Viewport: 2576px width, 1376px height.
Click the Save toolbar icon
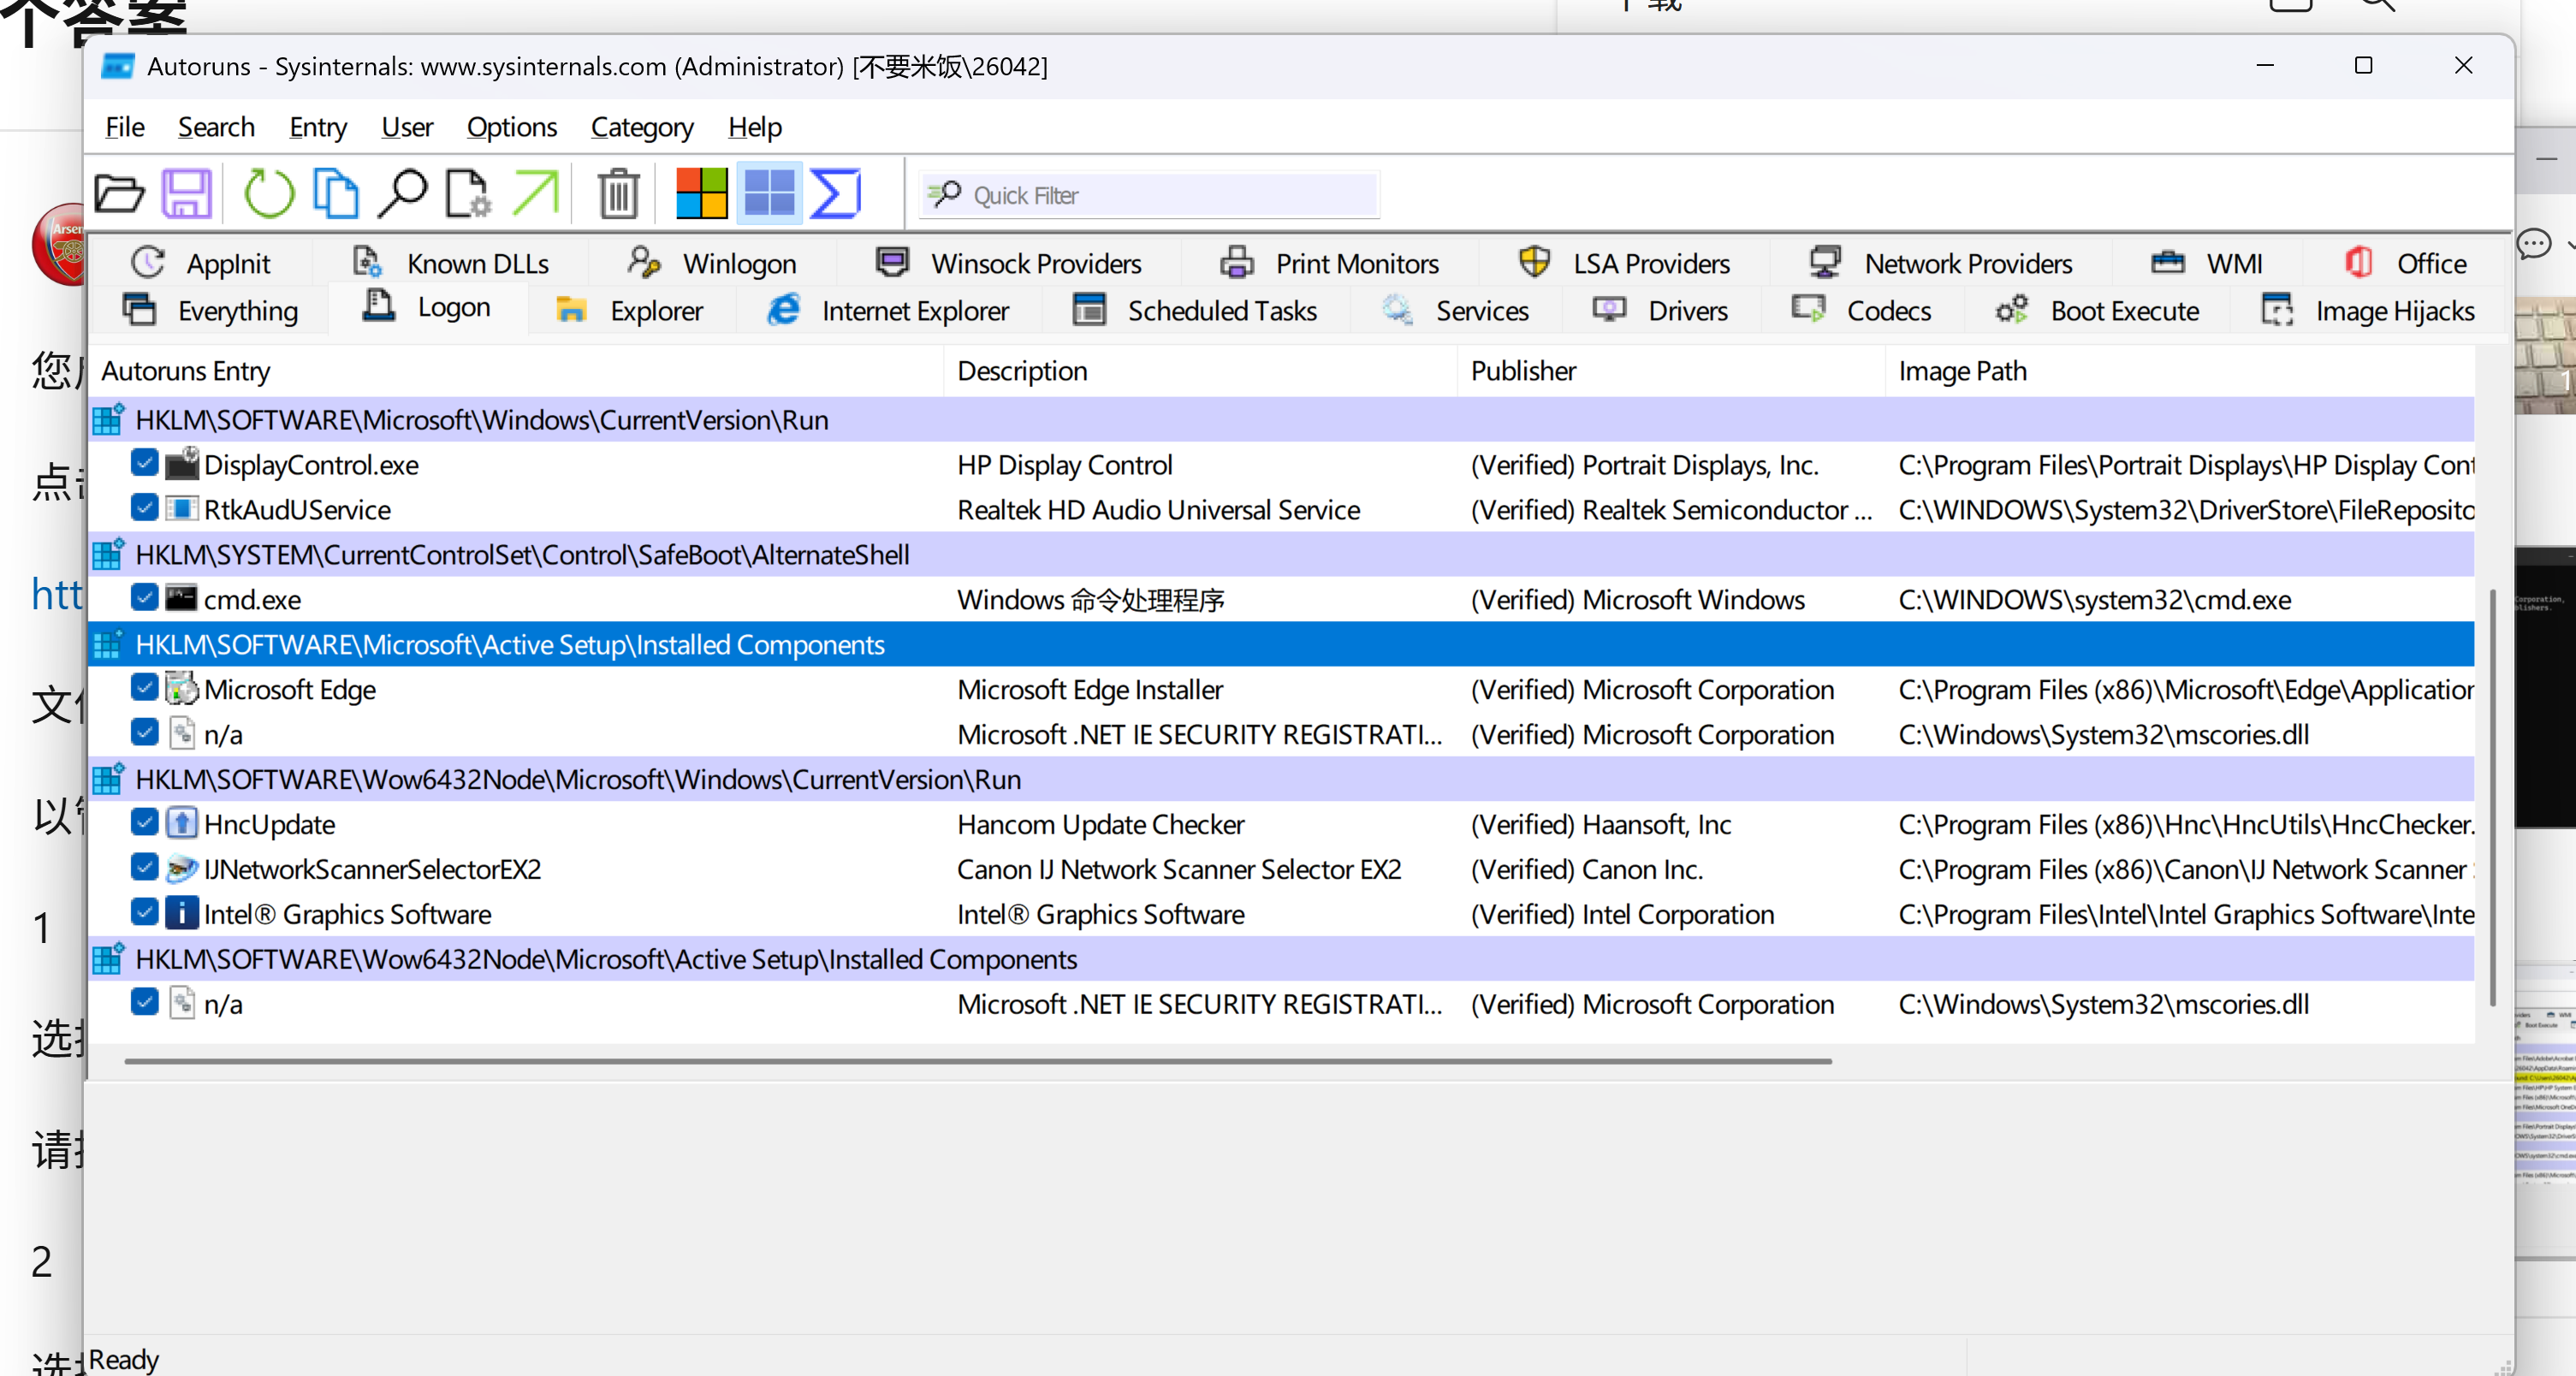tap(187, 193)
